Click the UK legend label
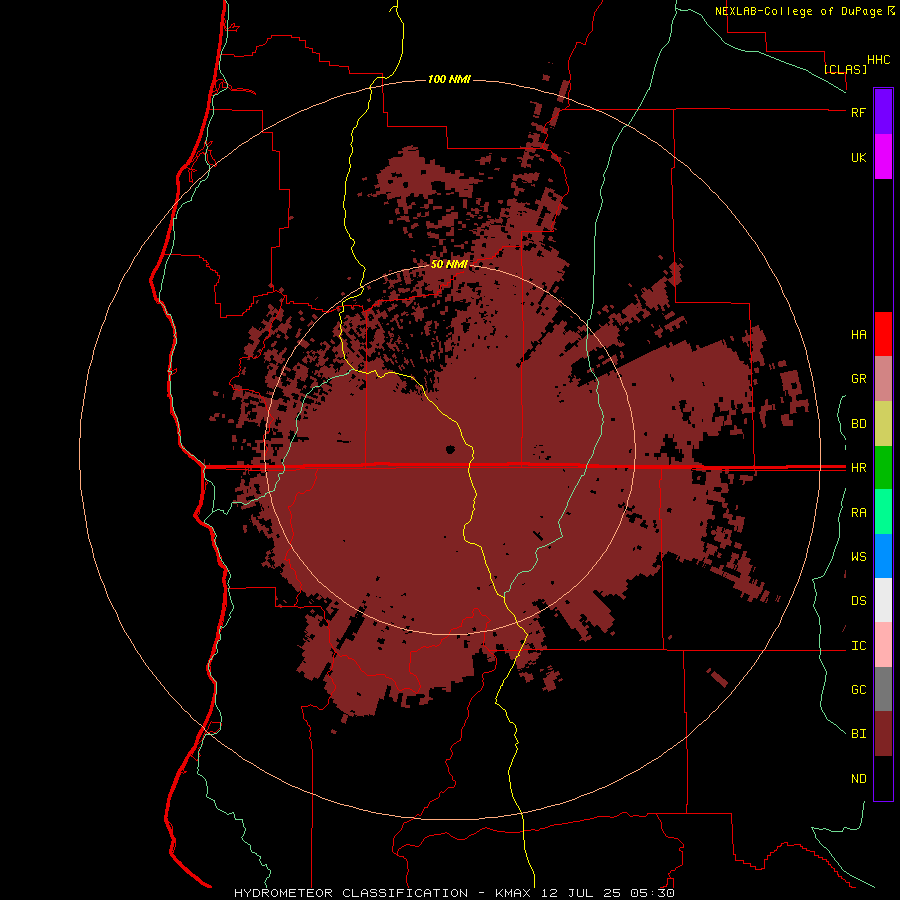 point(858,157)
